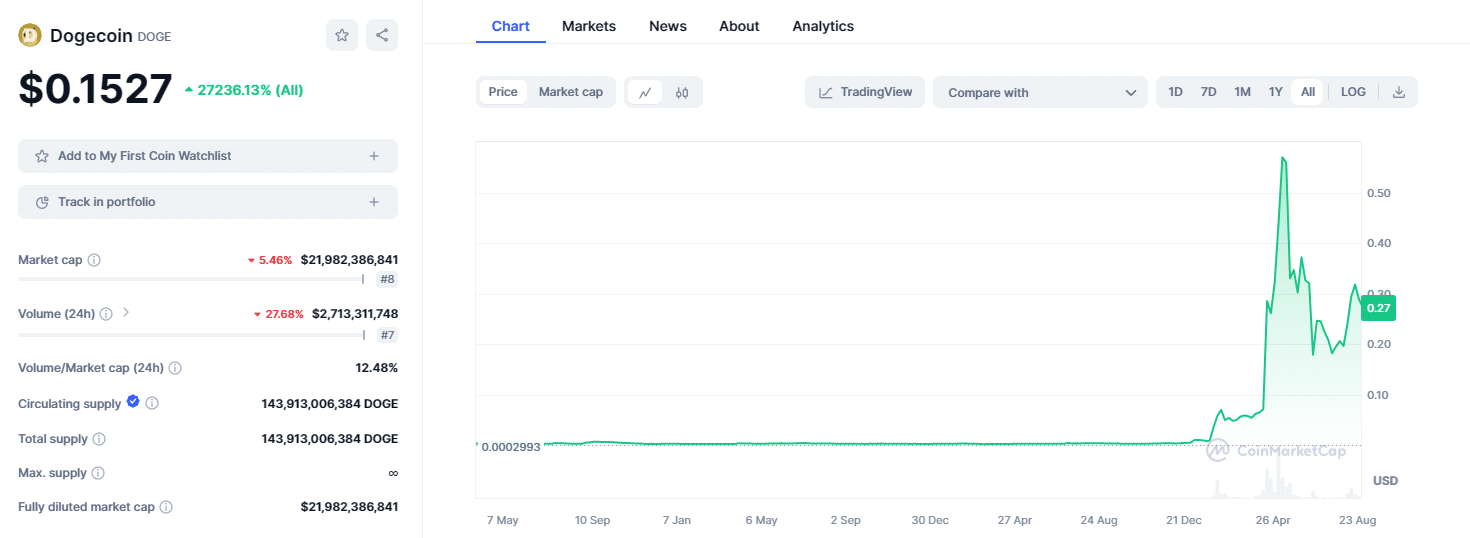
Task: Set chart range to 1M
Action: pos(1242,92)
